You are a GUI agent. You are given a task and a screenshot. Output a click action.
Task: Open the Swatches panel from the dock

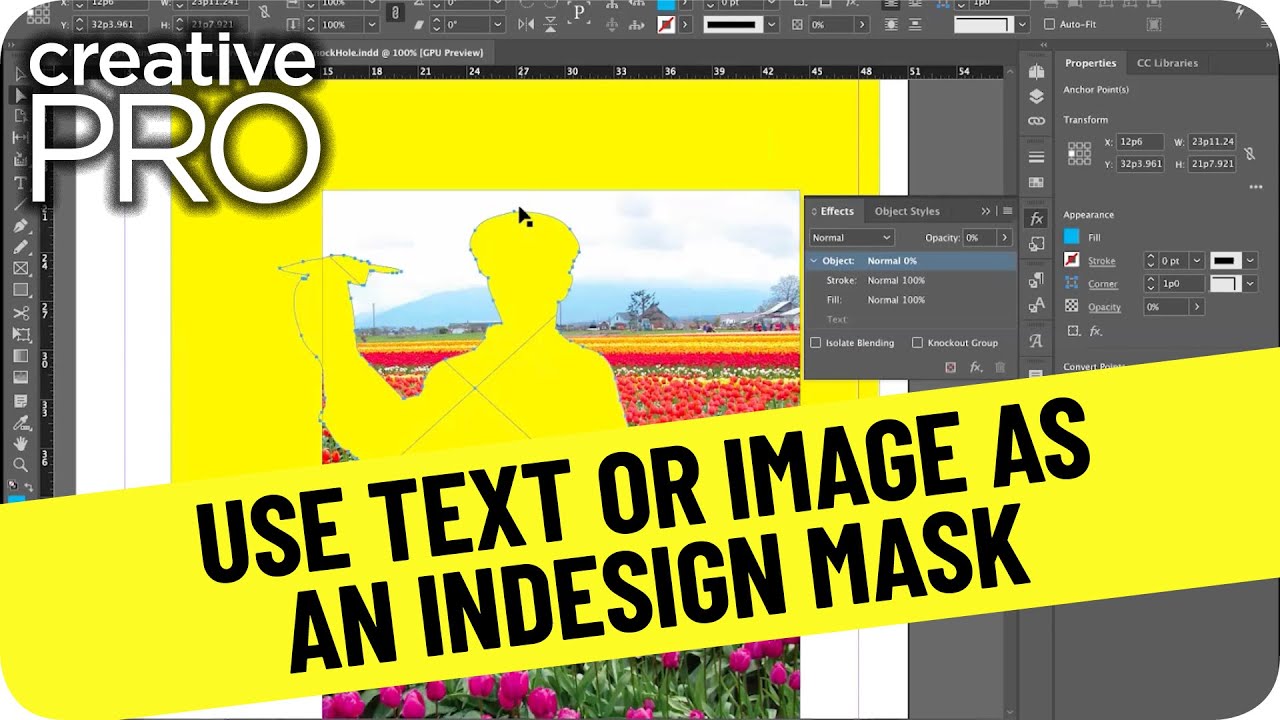click(x=1036, y=182)
